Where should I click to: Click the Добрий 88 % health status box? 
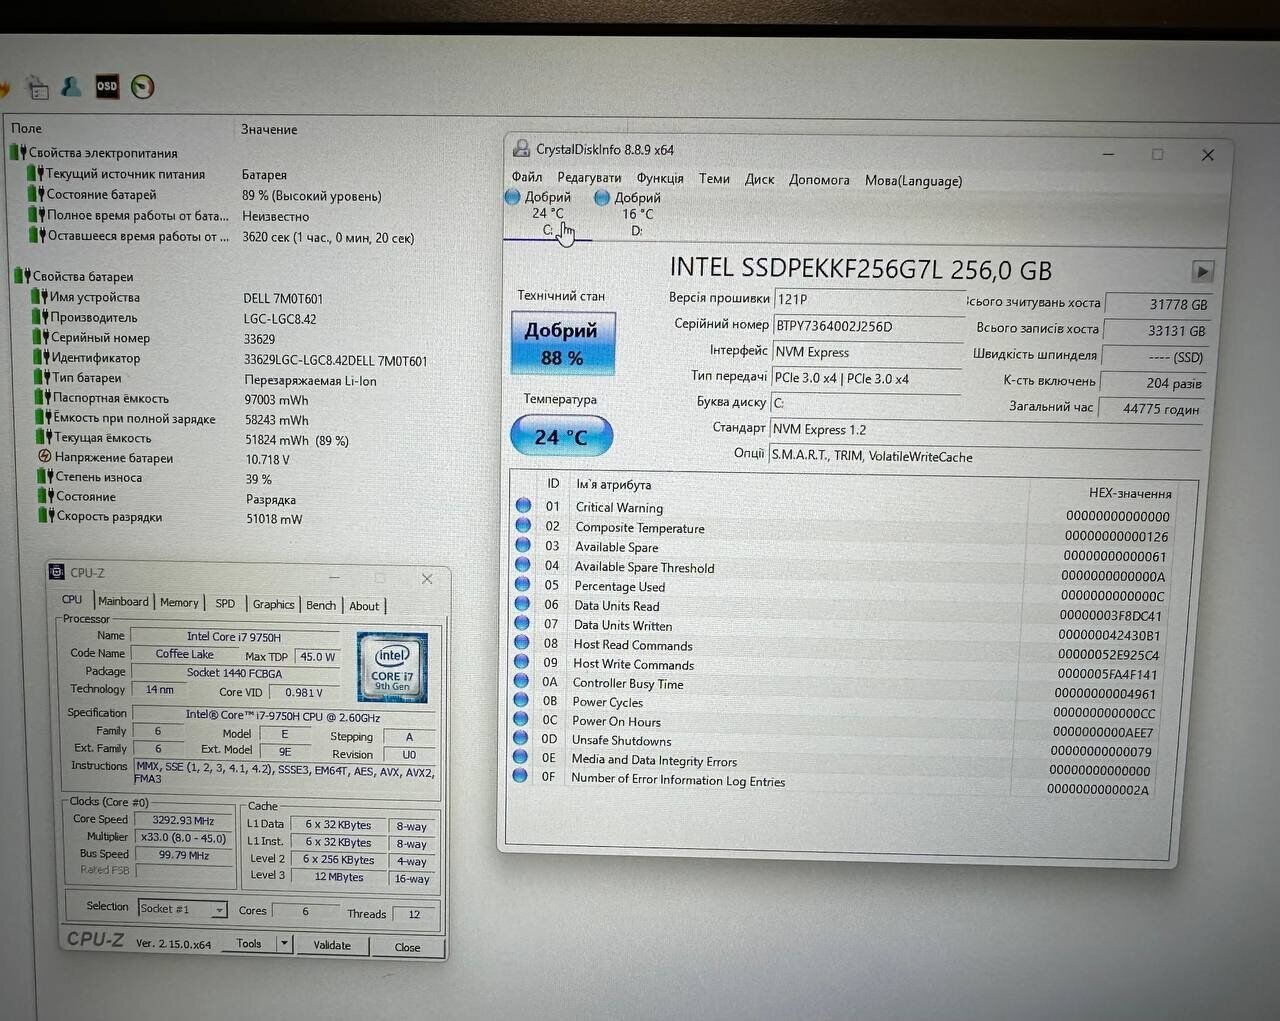562,344
